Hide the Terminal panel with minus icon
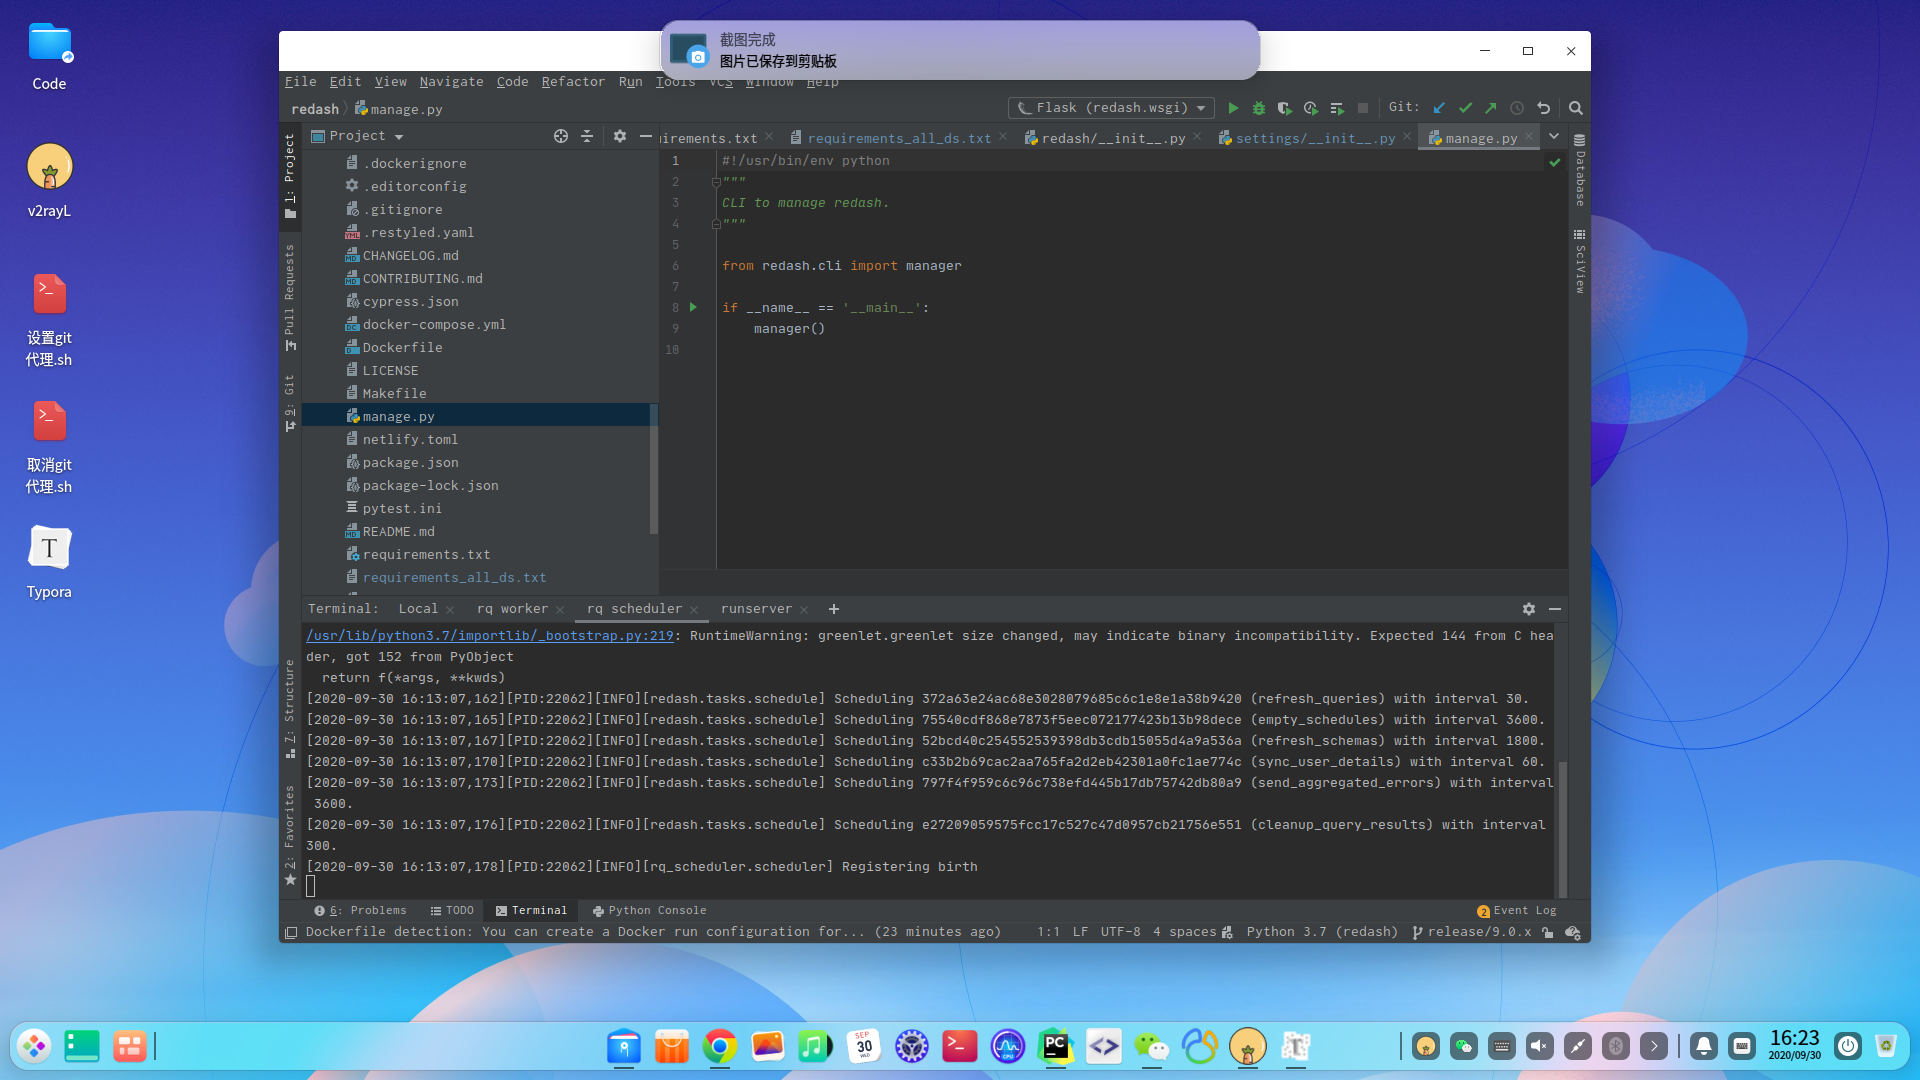The width and height of the screenshot is (1920, 1080). pyautogui.click(x=1555, y=609)
